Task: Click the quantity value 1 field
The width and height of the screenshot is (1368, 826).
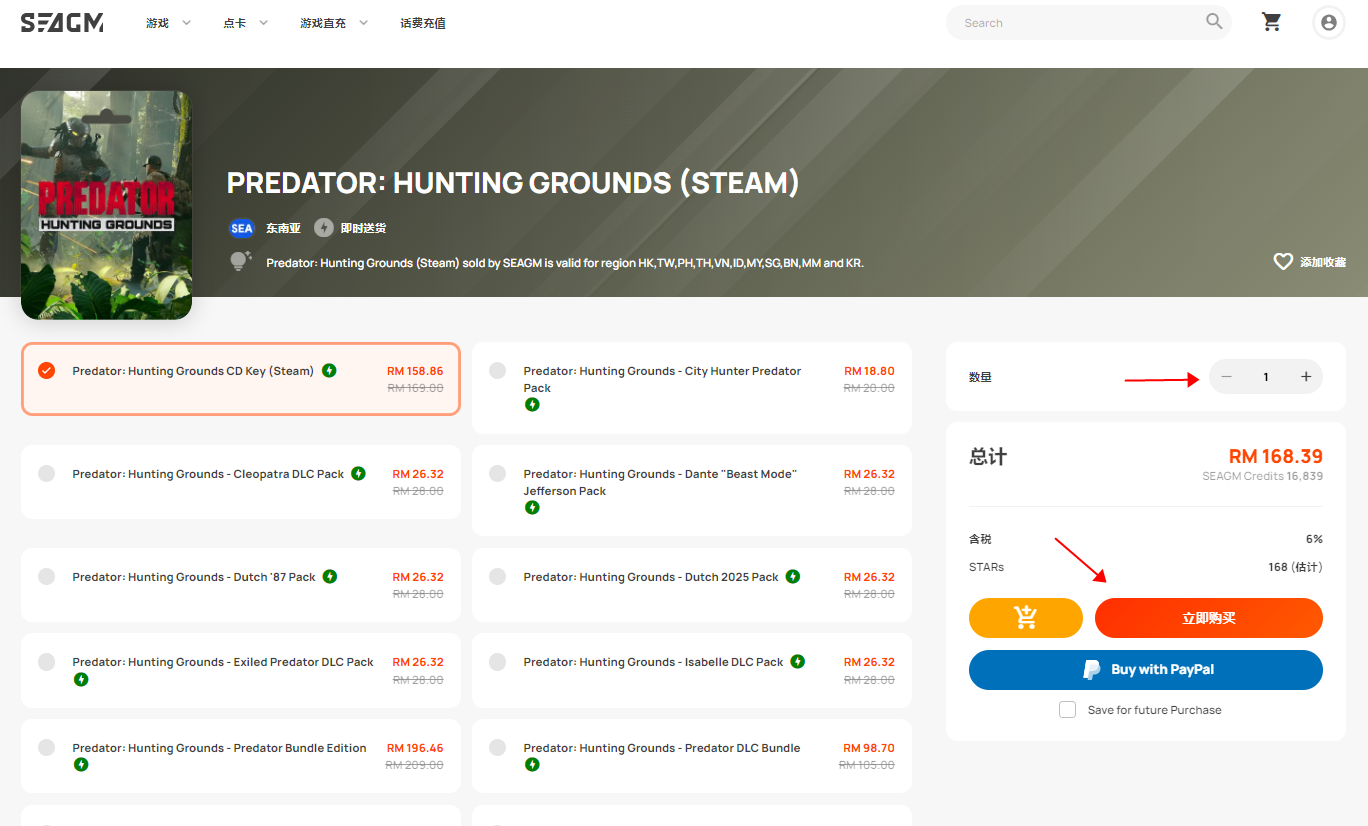Action: point(1266,377)
